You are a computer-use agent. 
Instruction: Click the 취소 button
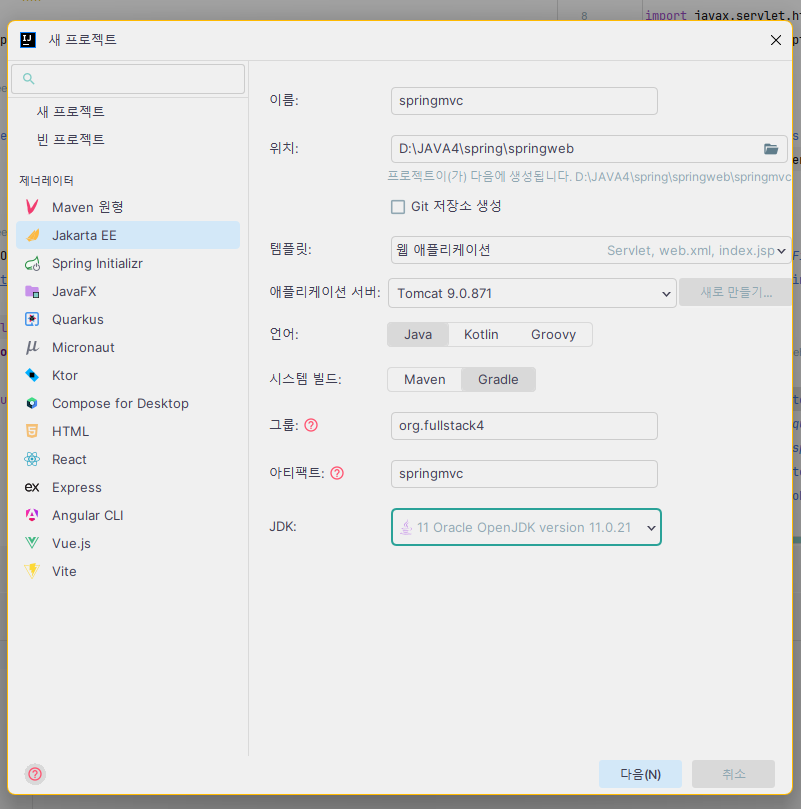[x=733, y=774]
